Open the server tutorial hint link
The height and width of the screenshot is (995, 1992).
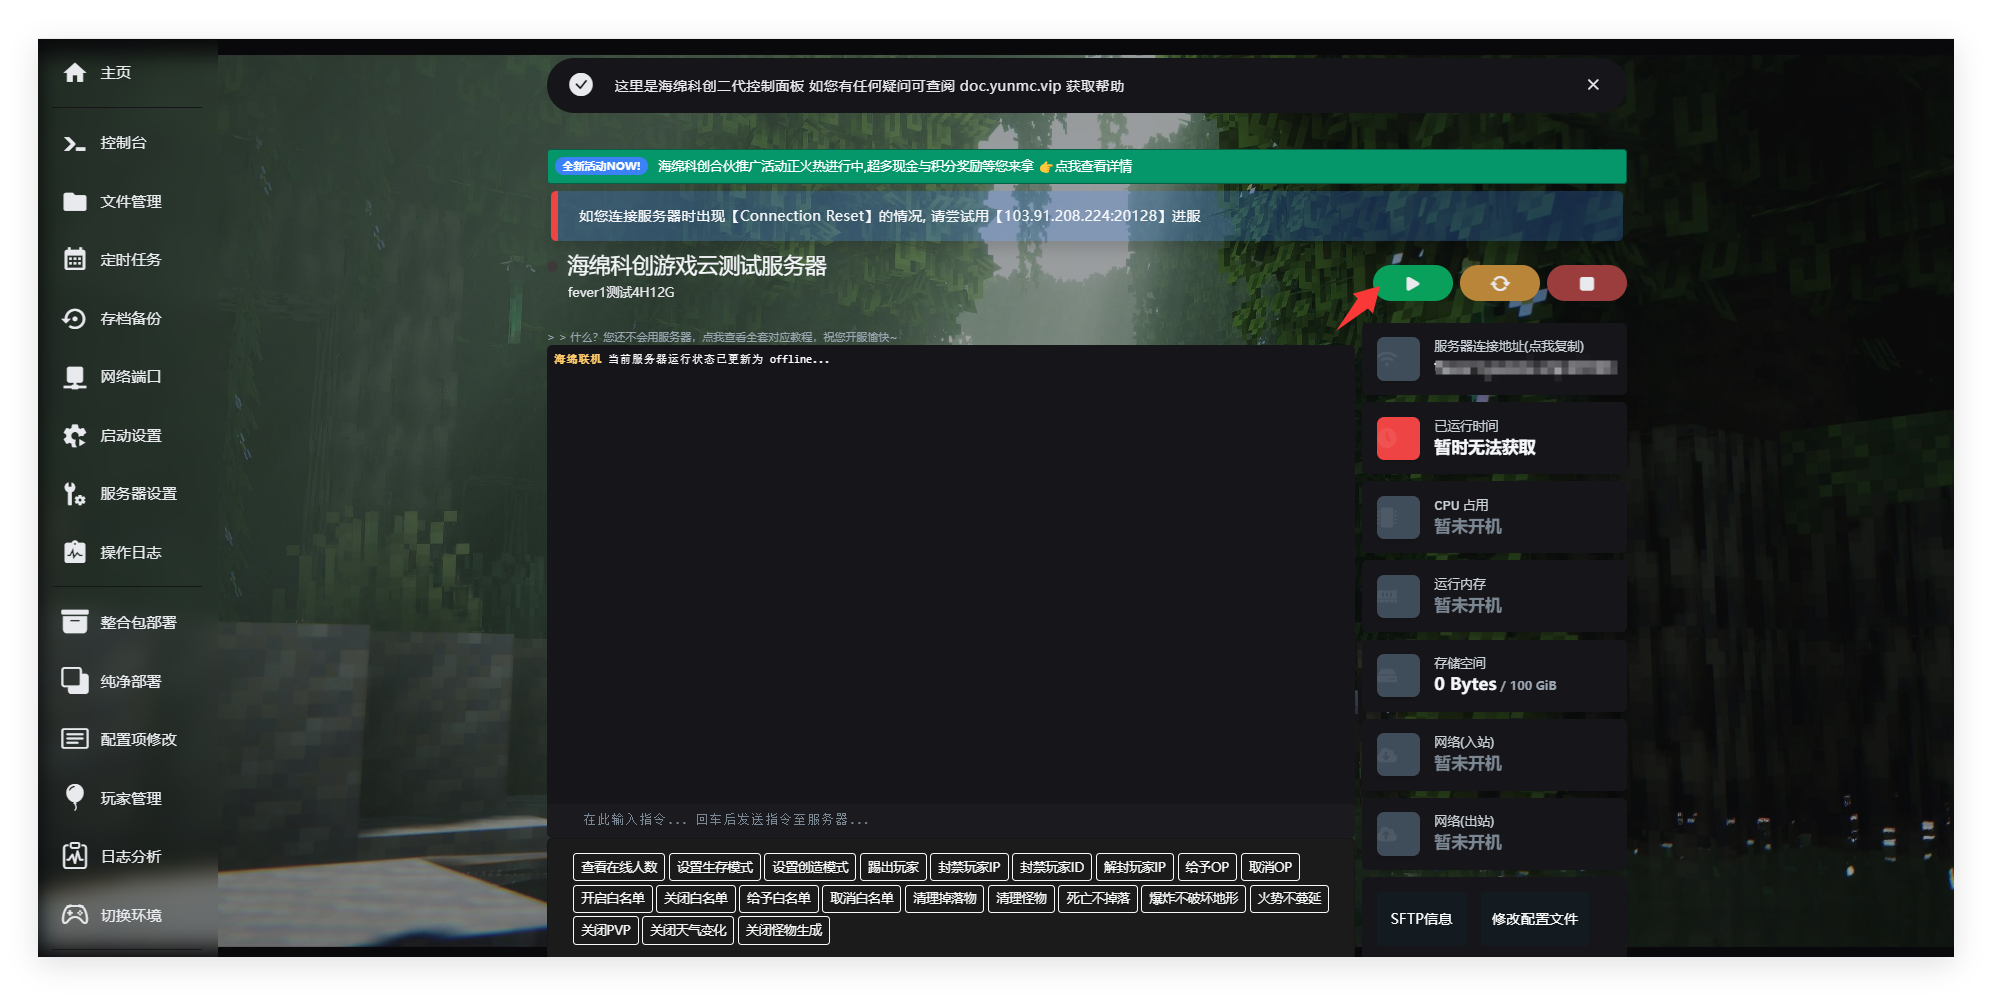point(723,337)
